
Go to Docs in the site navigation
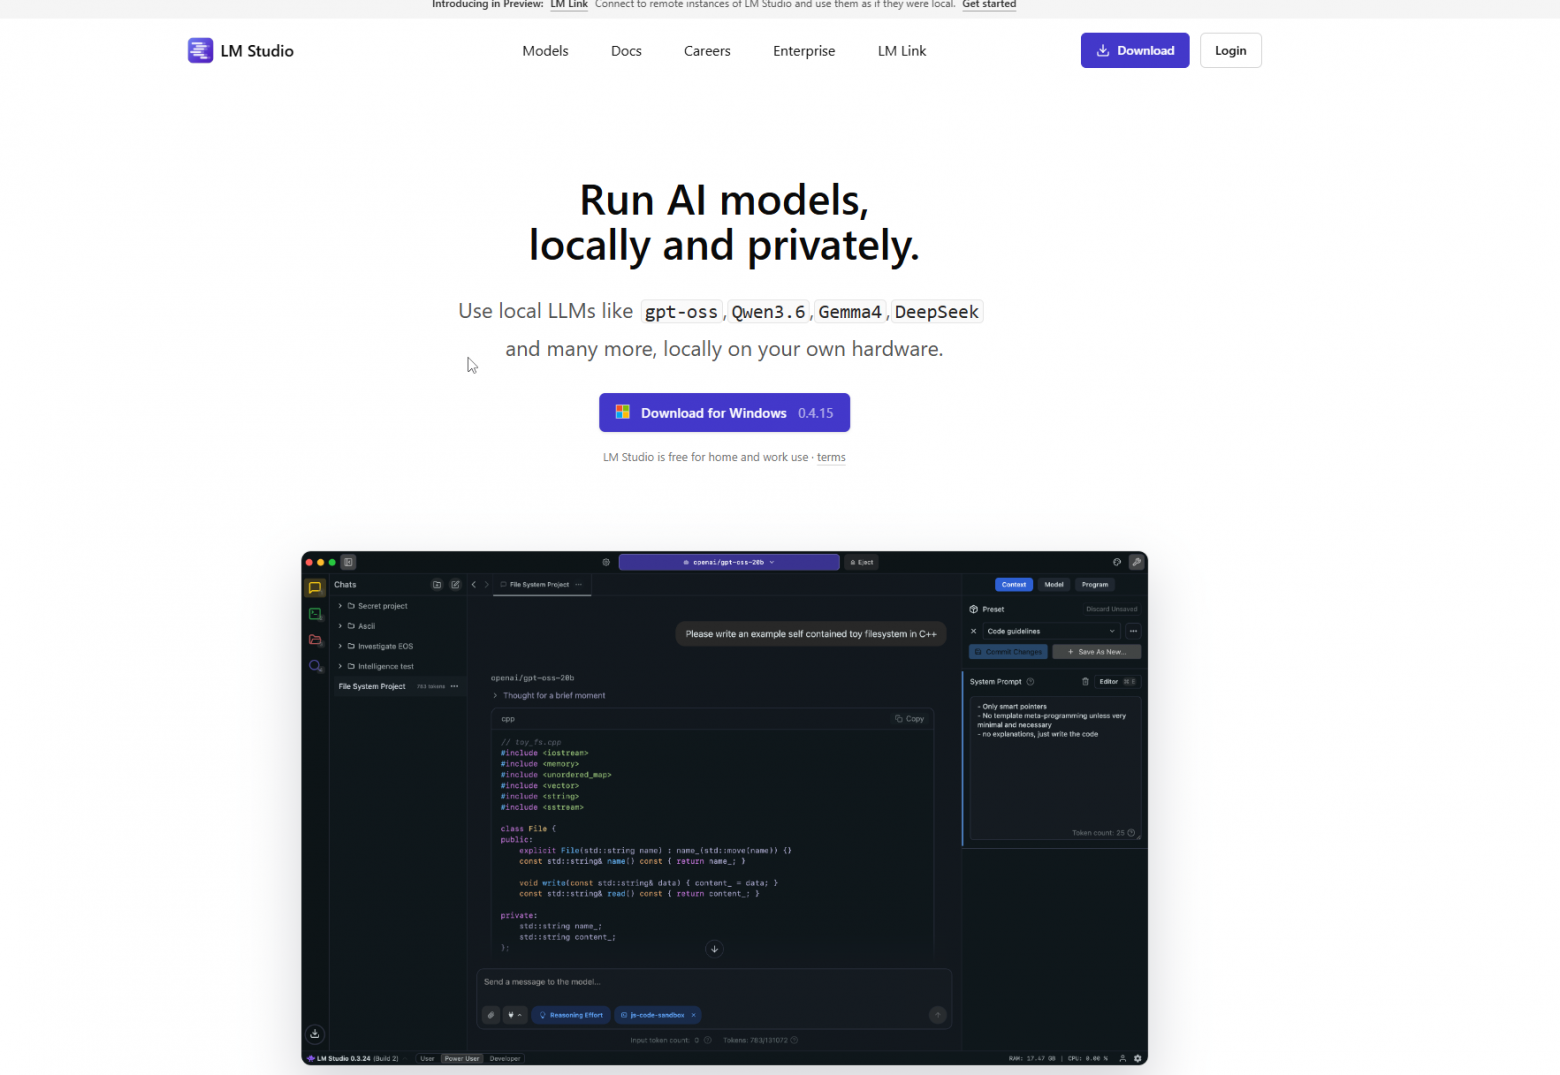pos(626,51)
